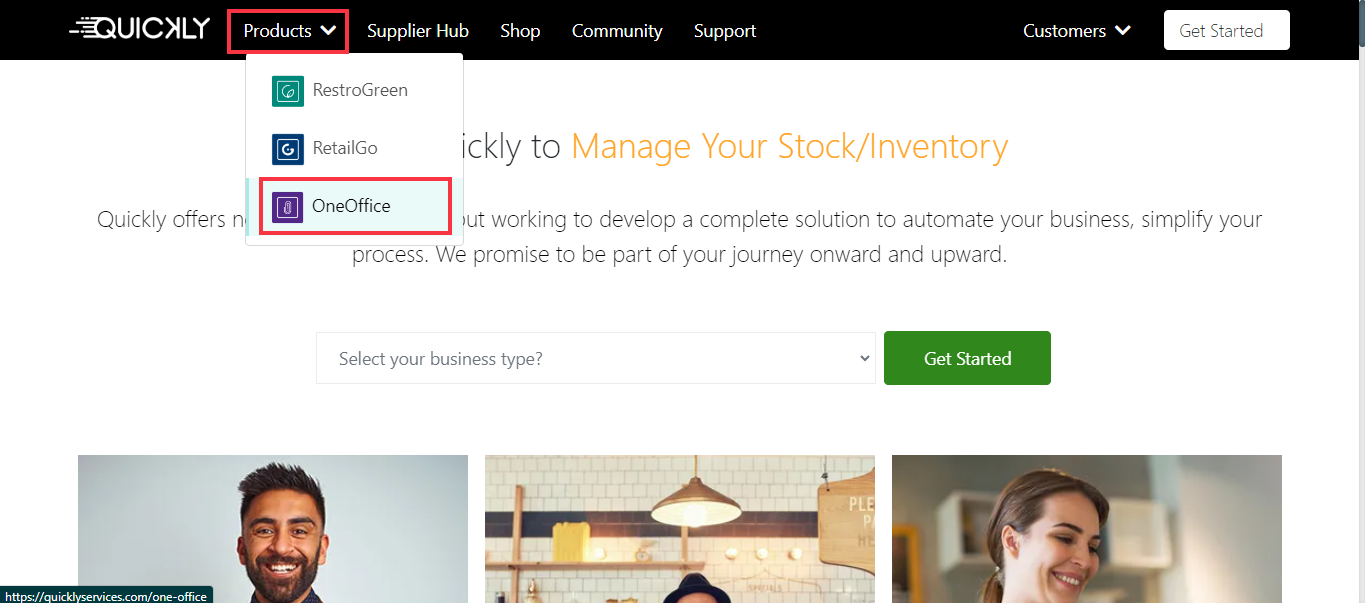This screenshot has height=603, width=1365.
Task: Open the business type dropdown
Action: (x=596, y=358)
